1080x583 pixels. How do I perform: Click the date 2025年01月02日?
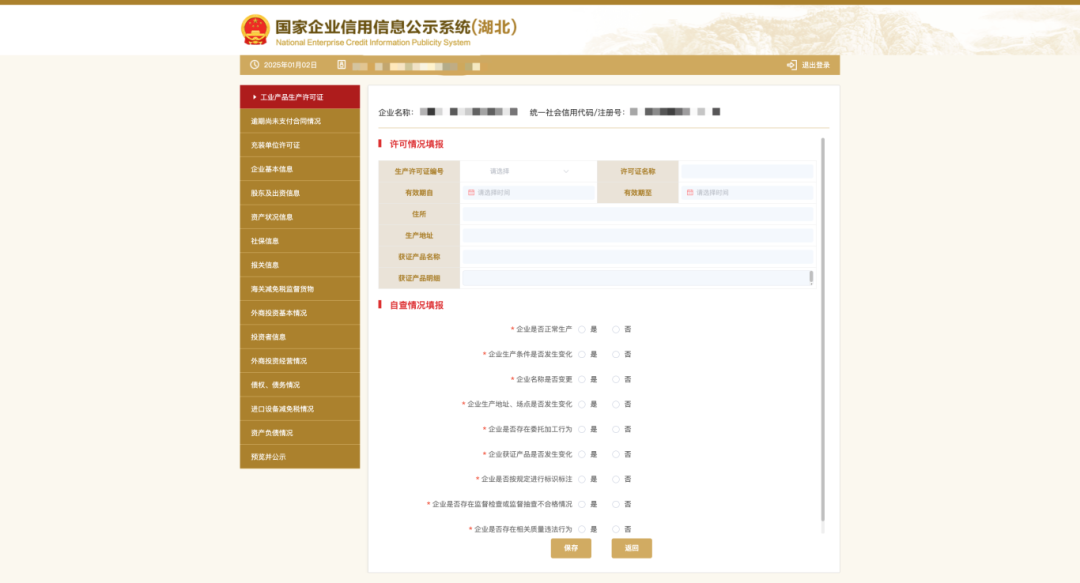pyautogui.click(x=290, y=65)
